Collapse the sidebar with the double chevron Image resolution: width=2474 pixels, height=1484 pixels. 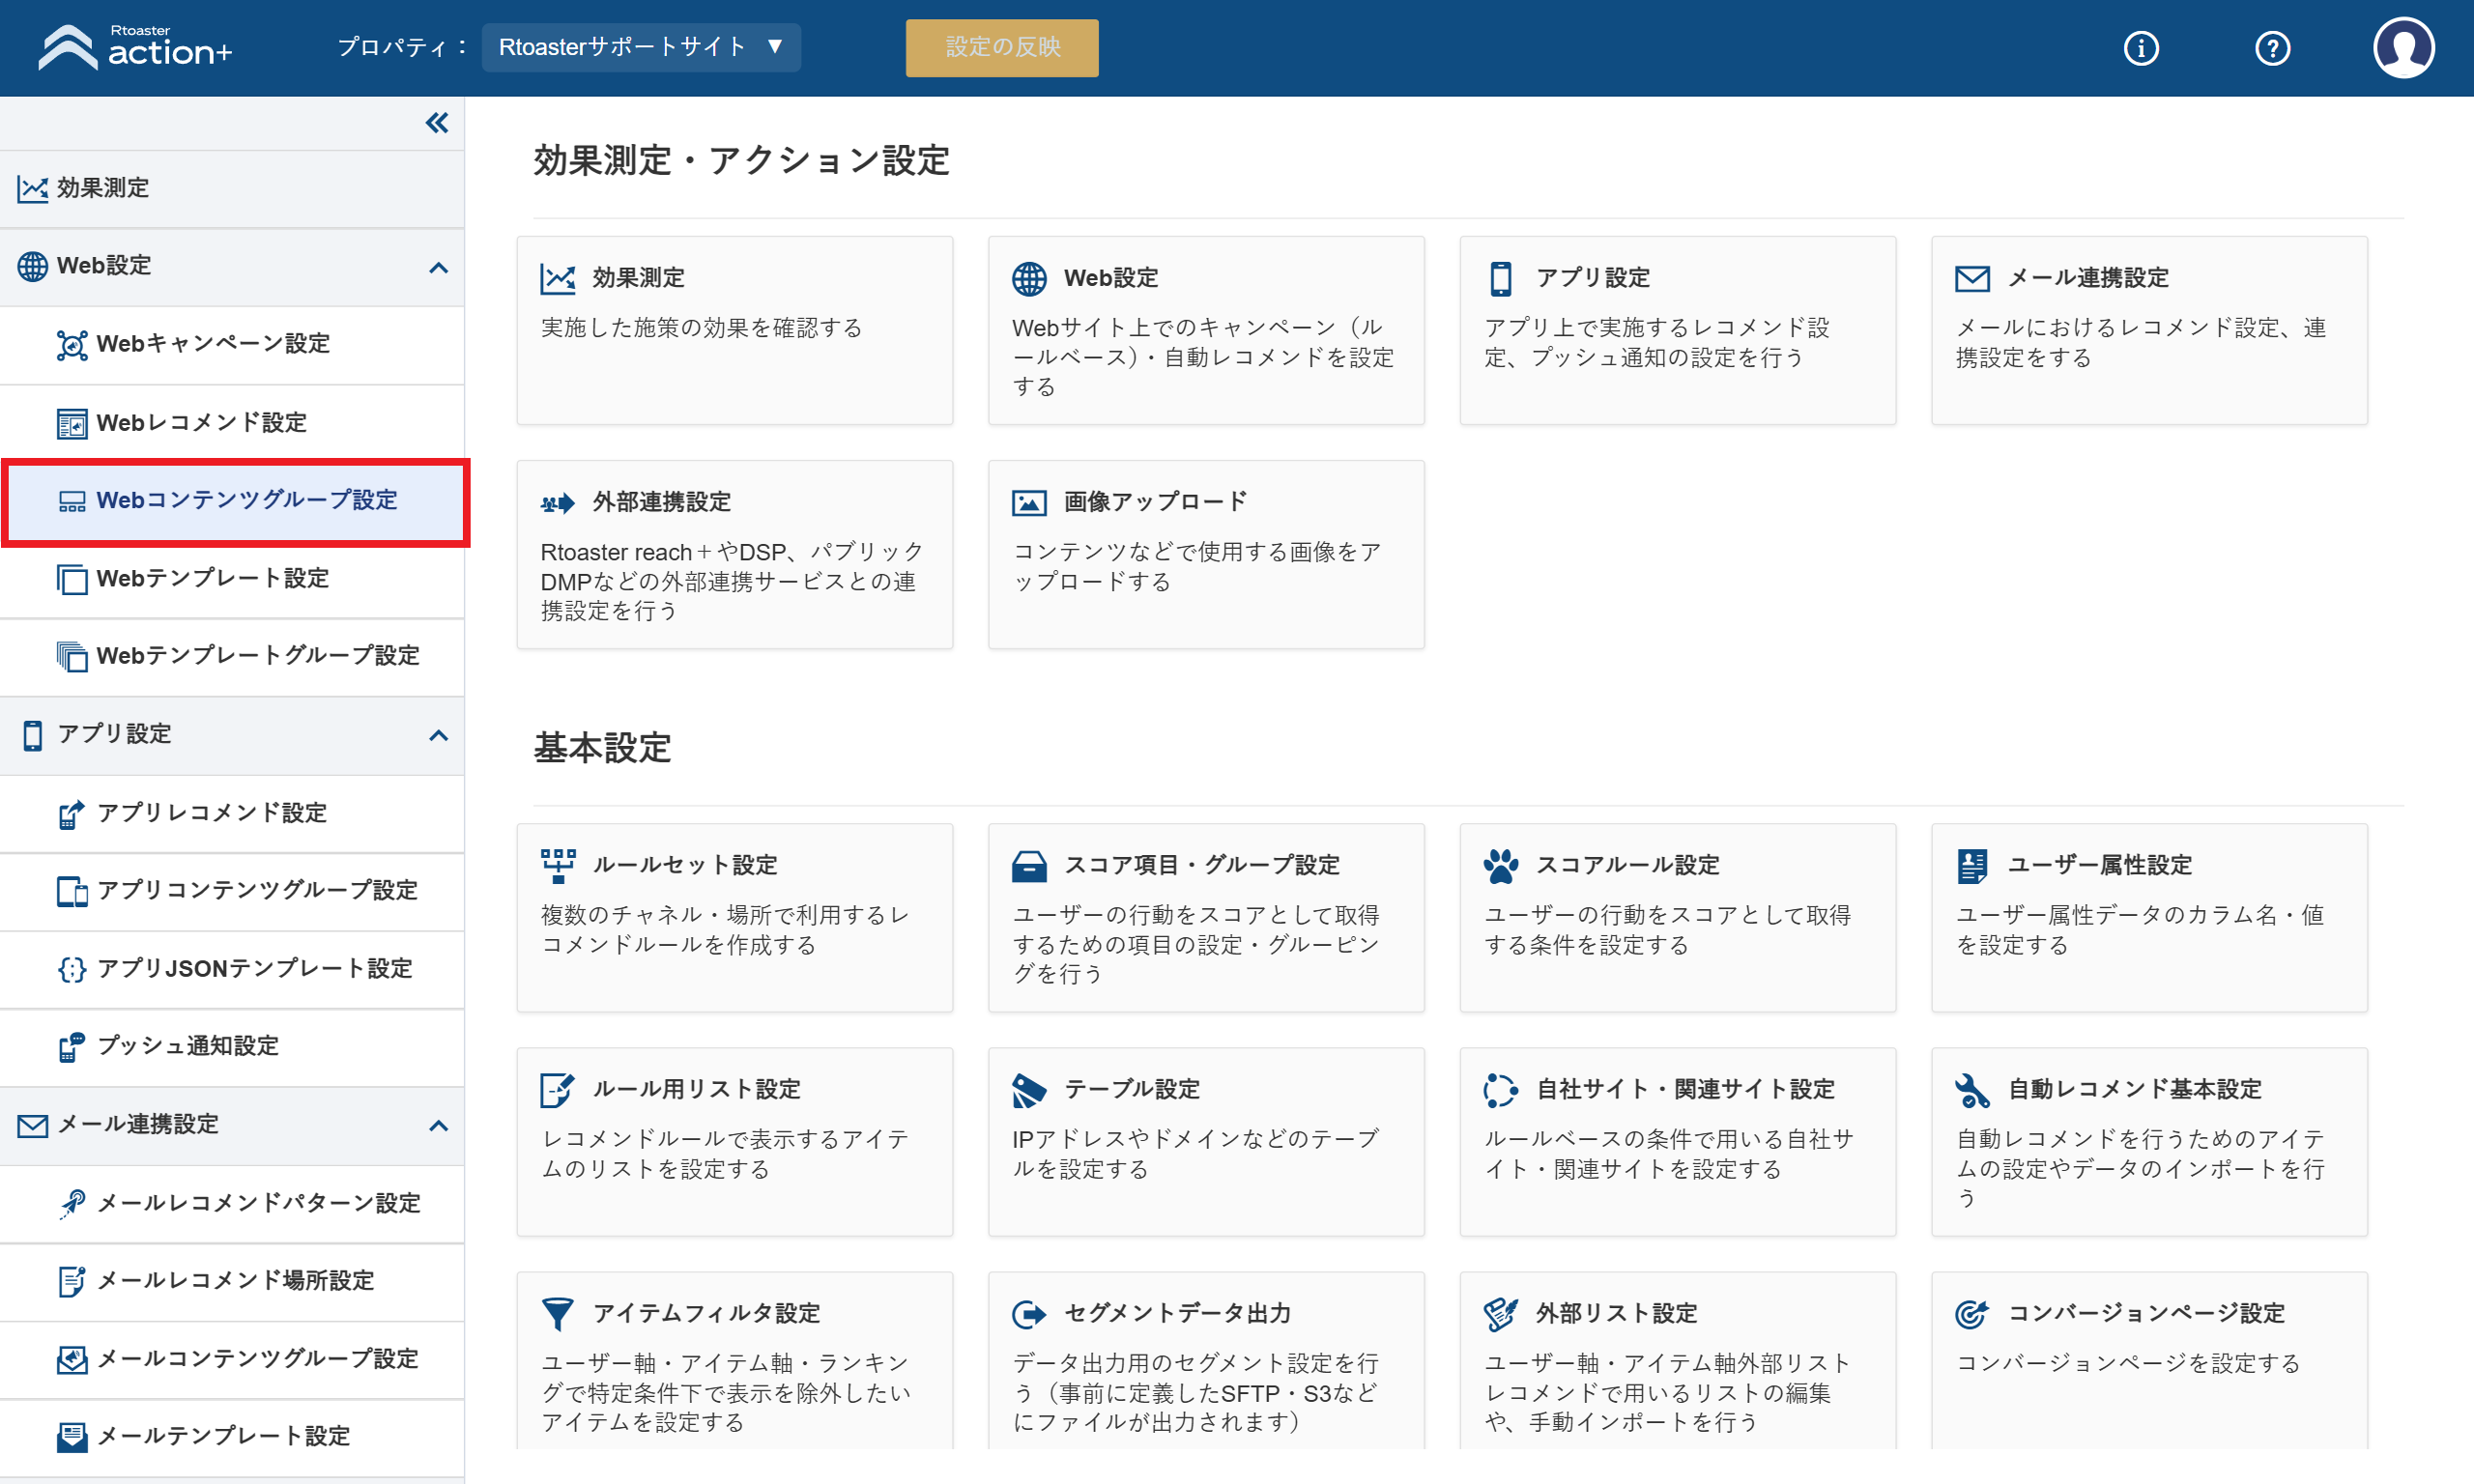coord(437,123)
